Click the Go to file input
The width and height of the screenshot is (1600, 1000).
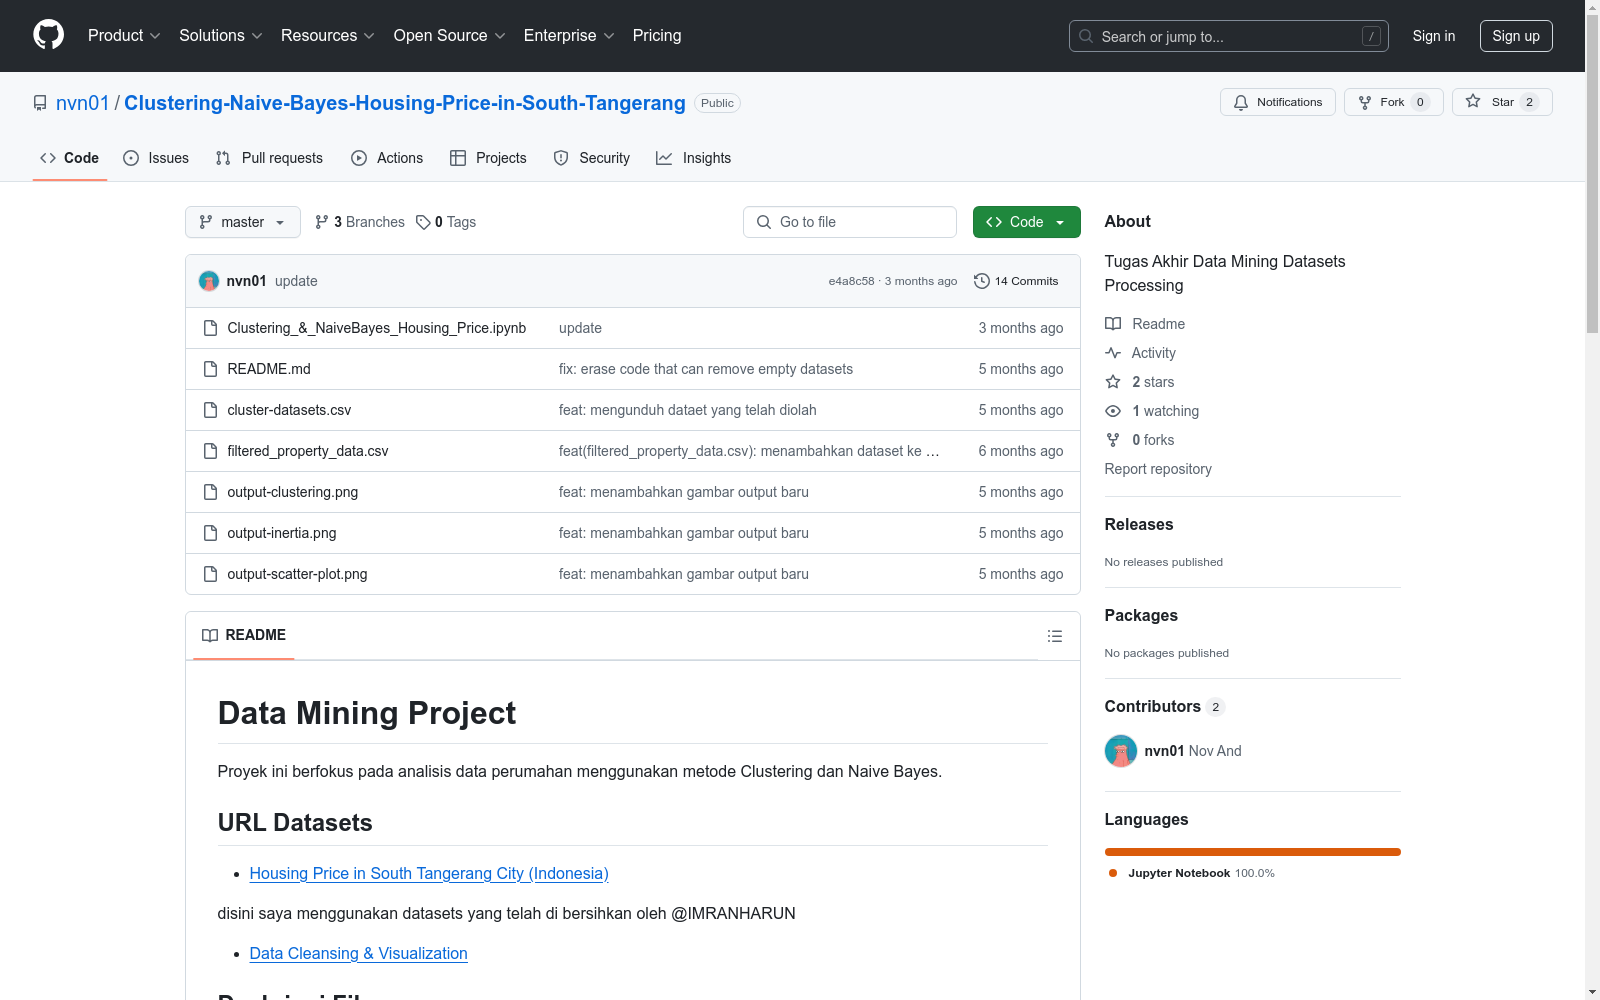(x=850, y=222)
